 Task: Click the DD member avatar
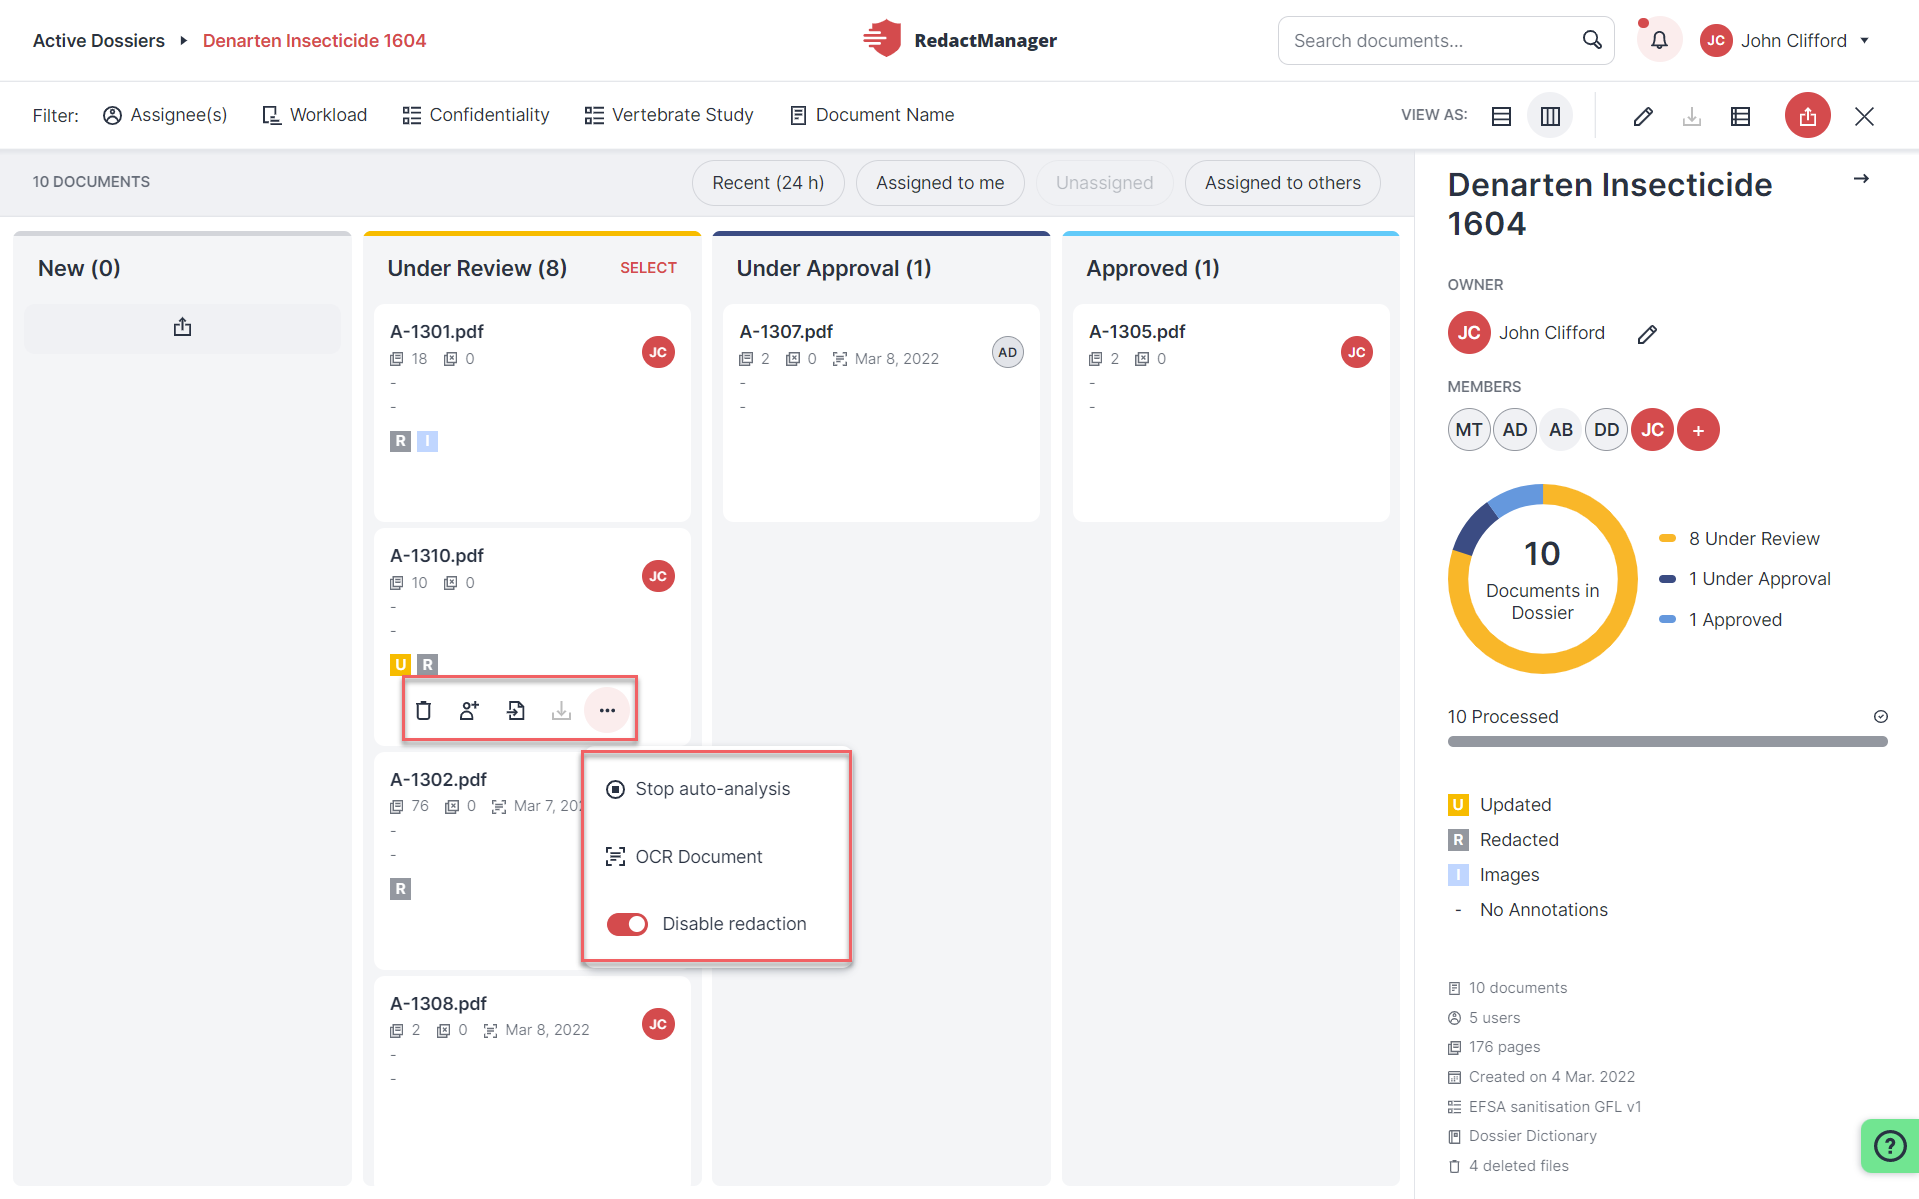coord(1606,430)
